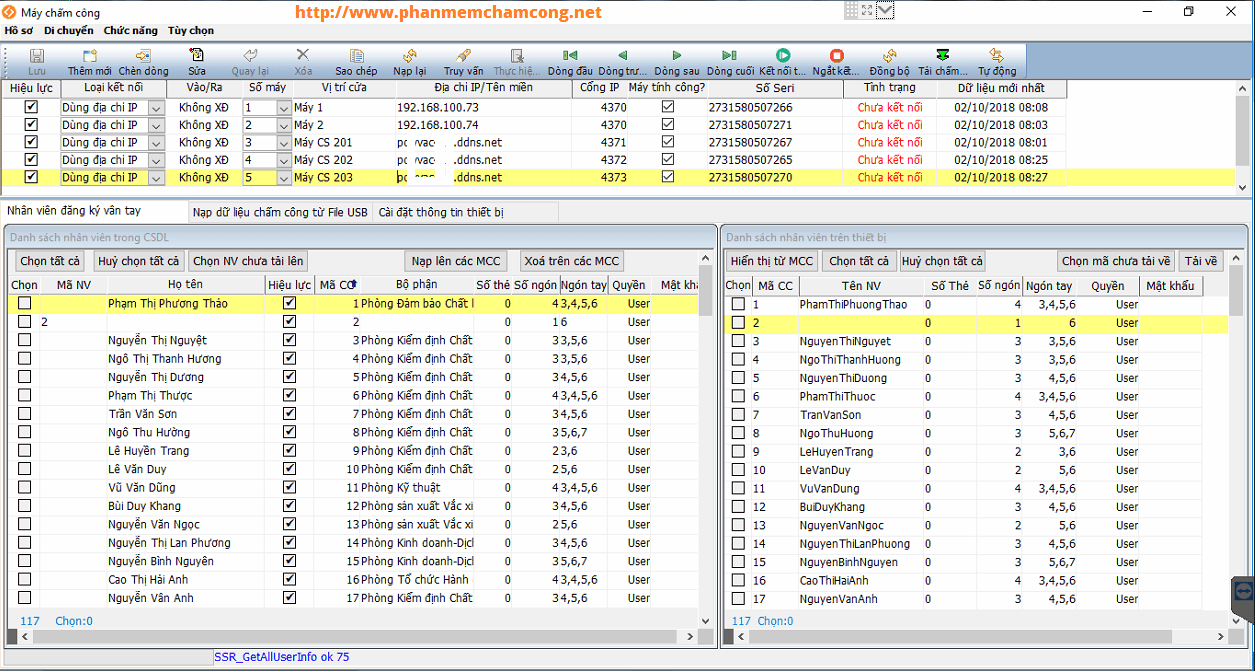Open Số máy dropdown for Máy CS 202

[284, 160]
